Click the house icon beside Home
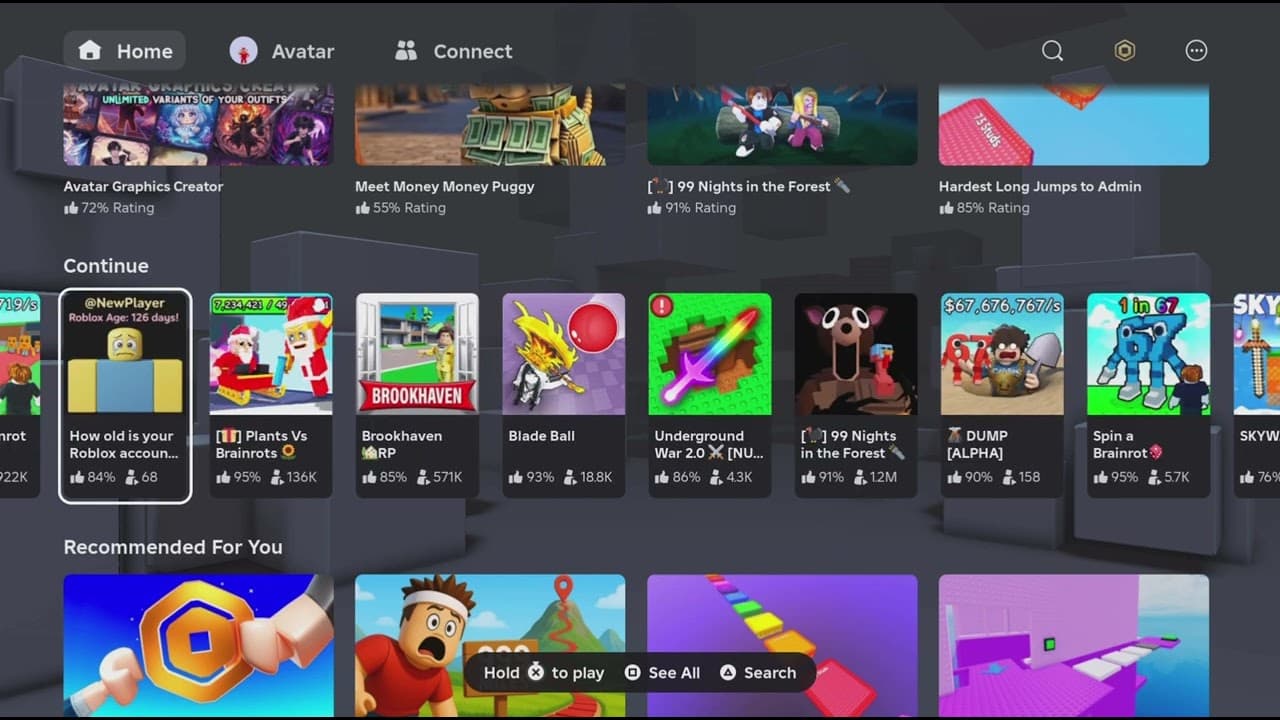This screenshot has width=1280, height=720. click(90, 51)
